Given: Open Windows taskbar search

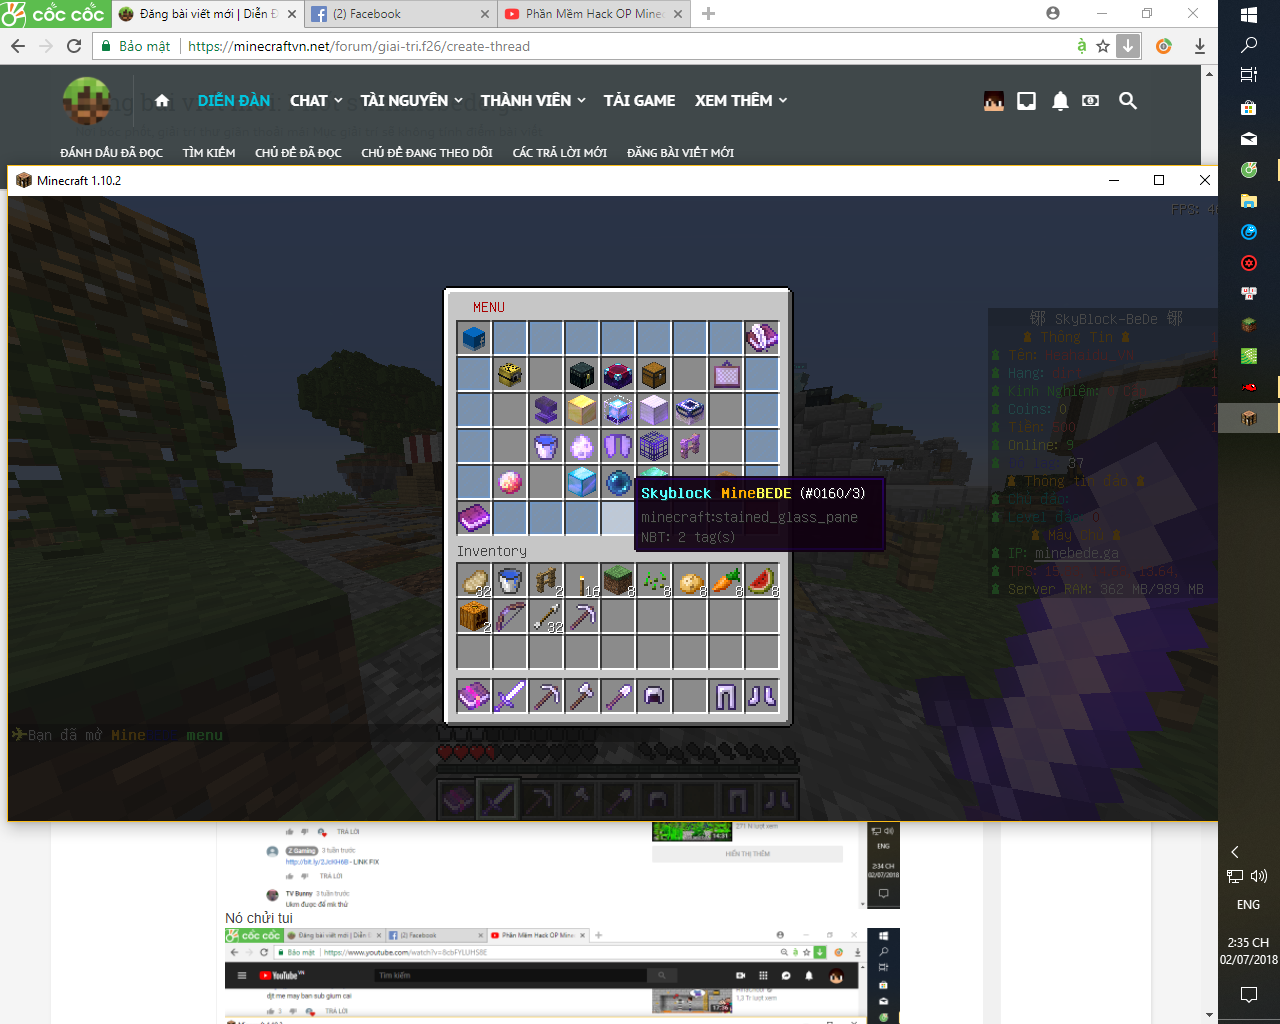Looking at the screenshot, I should pyautogui.click(x=1249, y=45).
